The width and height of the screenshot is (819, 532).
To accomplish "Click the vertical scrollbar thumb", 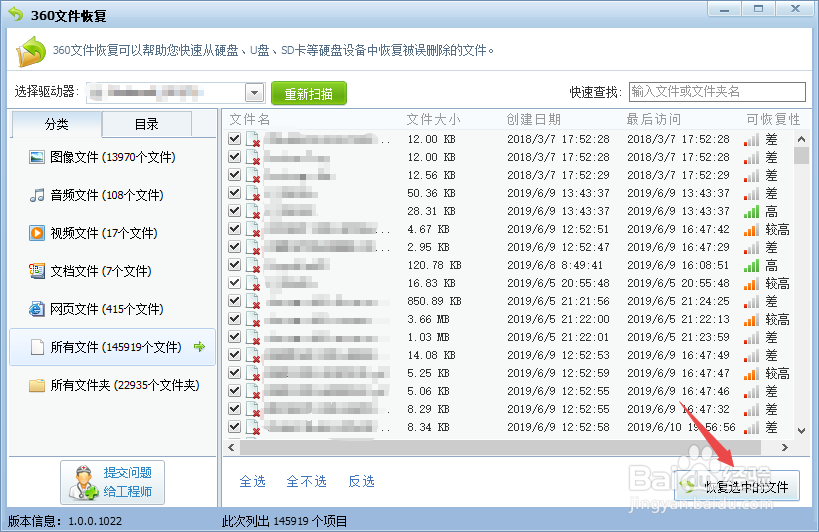I will (x=801, y=156).
